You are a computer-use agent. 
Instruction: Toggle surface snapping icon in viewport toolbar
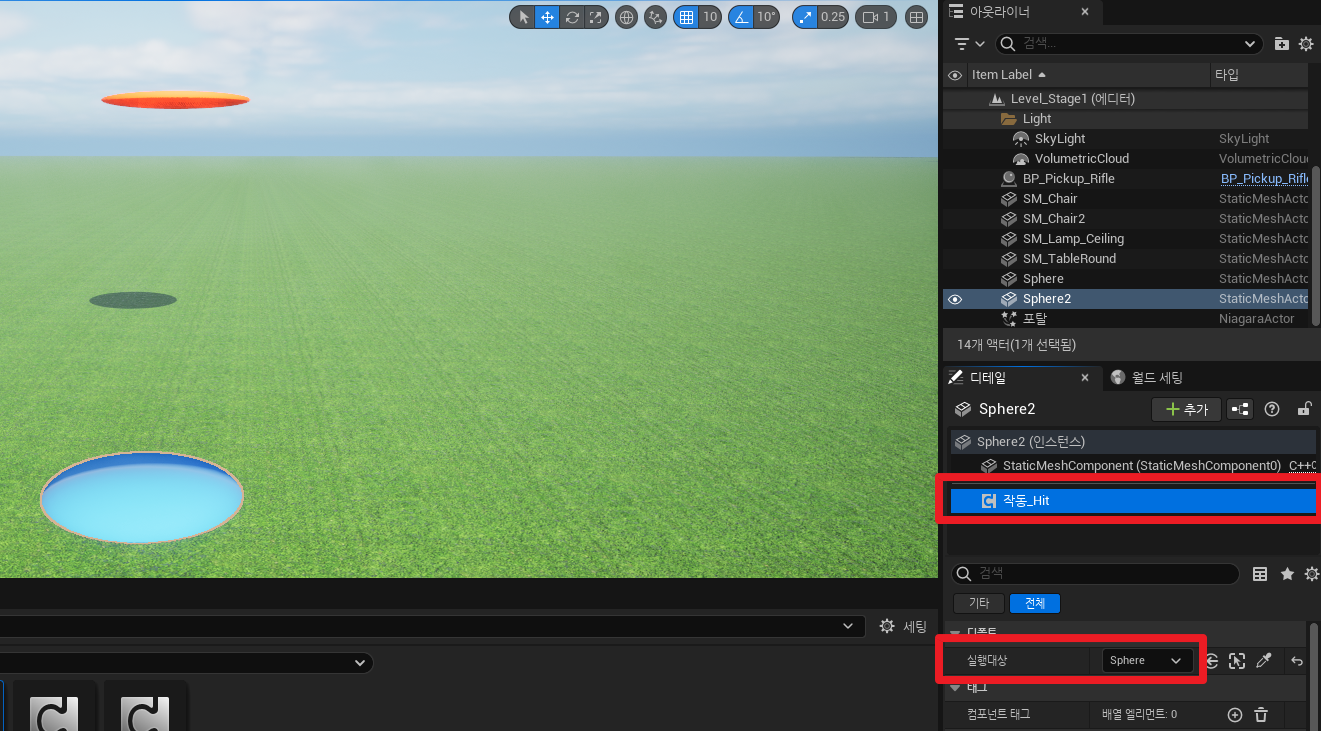[x=656, y=17]
